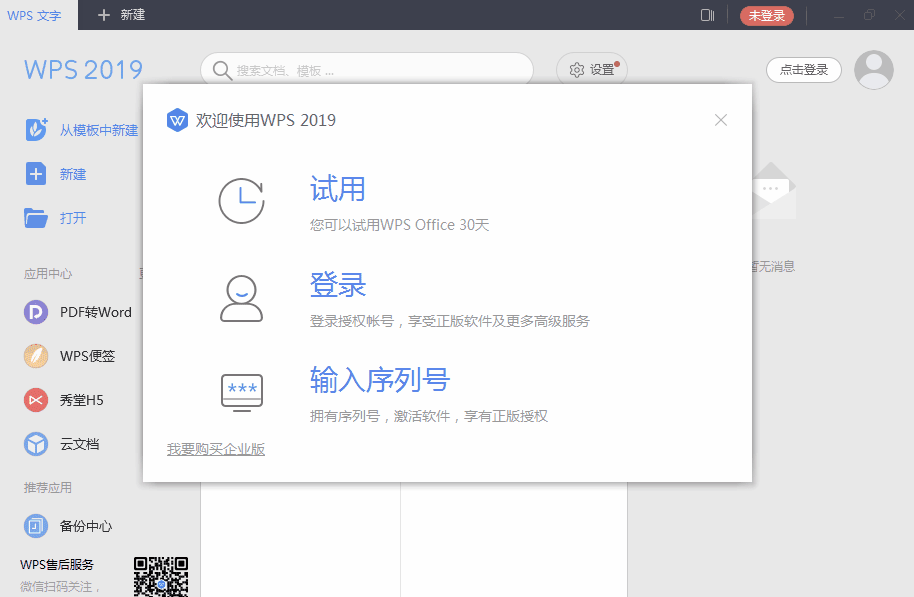Click the trial clock icon beside 试用

pyautogui.click(x=241, y=199)
